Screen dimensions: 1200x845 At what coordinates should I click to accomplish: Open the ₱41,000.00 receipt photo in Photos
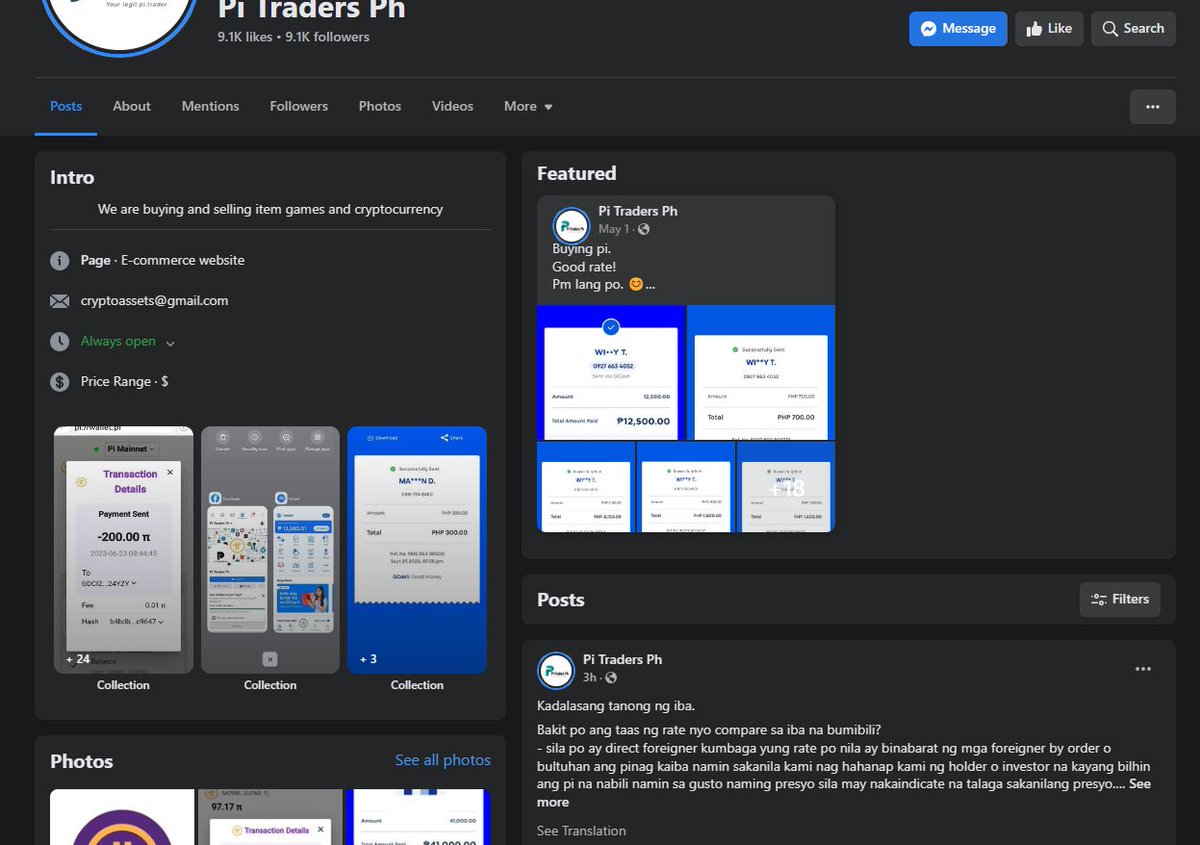(x=418, y=817)
